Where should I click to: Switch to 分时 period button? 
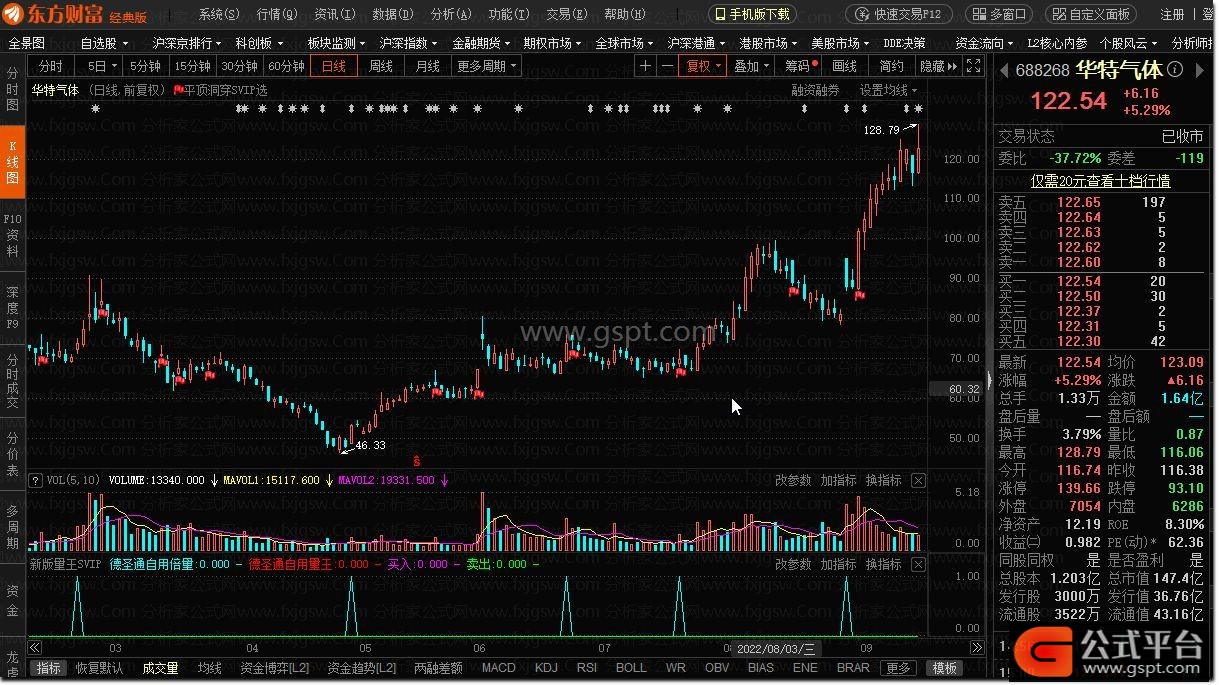pos(51,66)
